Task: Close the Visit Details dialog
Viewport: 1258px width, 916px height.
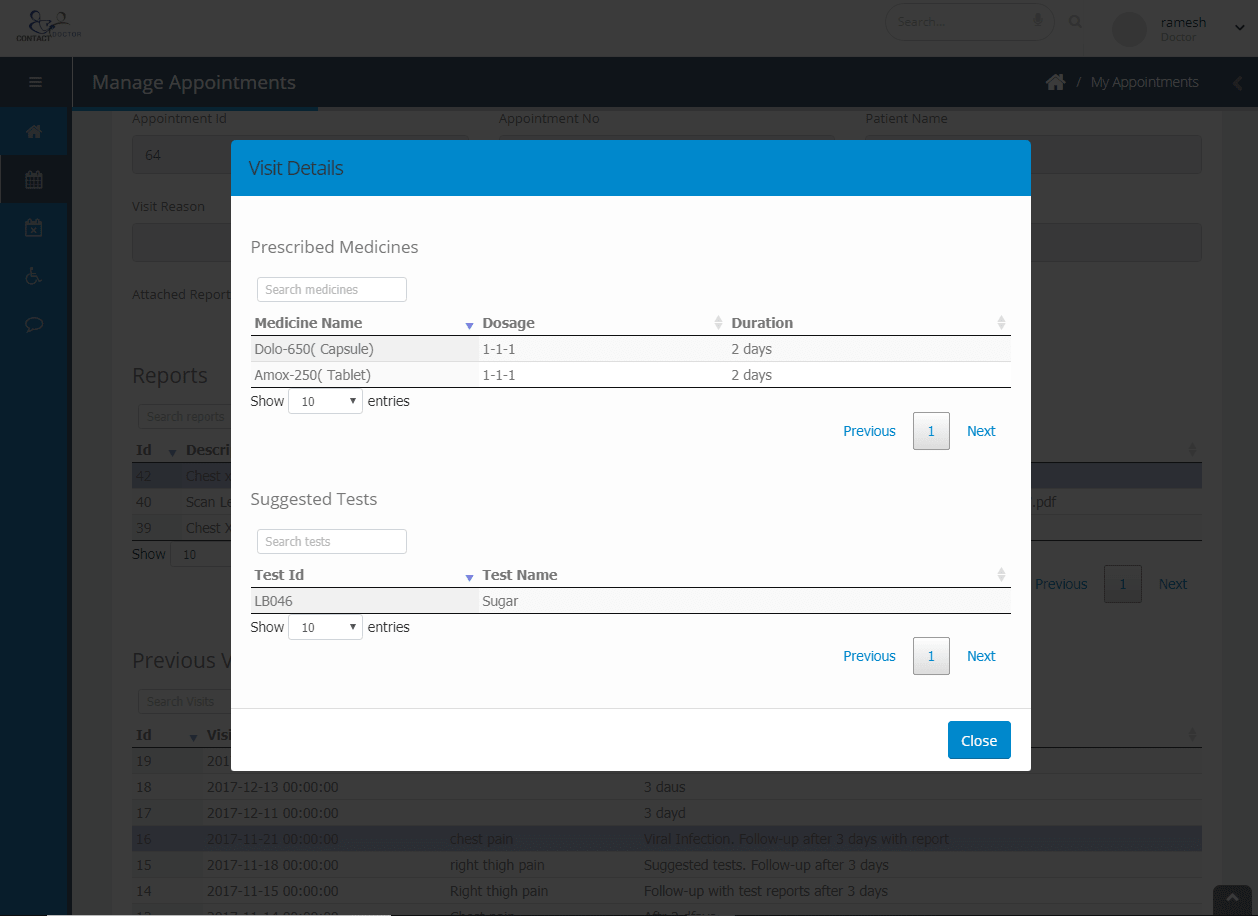Action: (979, 740)
